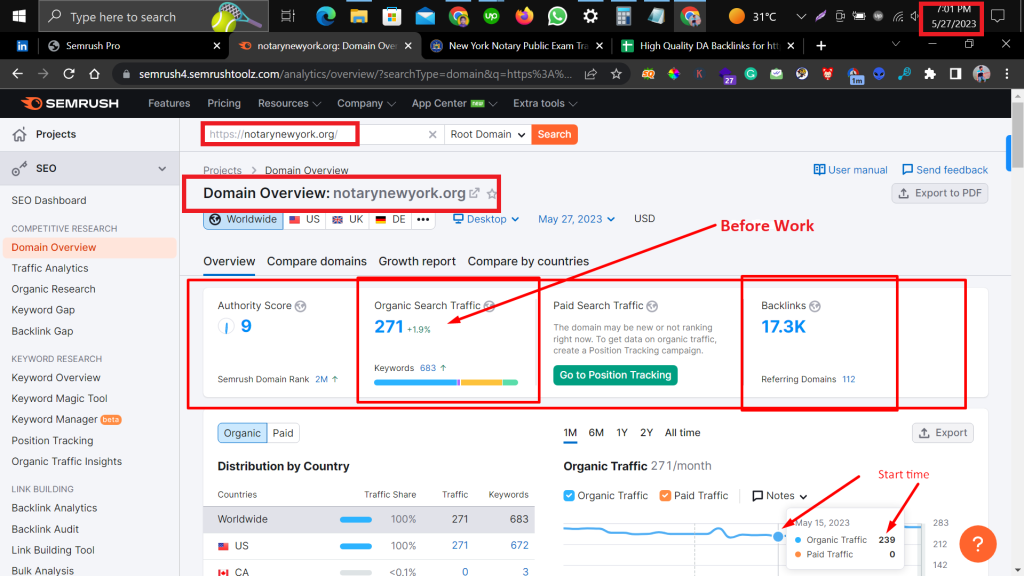Open the Chrome extensions puzzle icon
This screenshot has height=576, width=1024.
[x=930, y=74]
